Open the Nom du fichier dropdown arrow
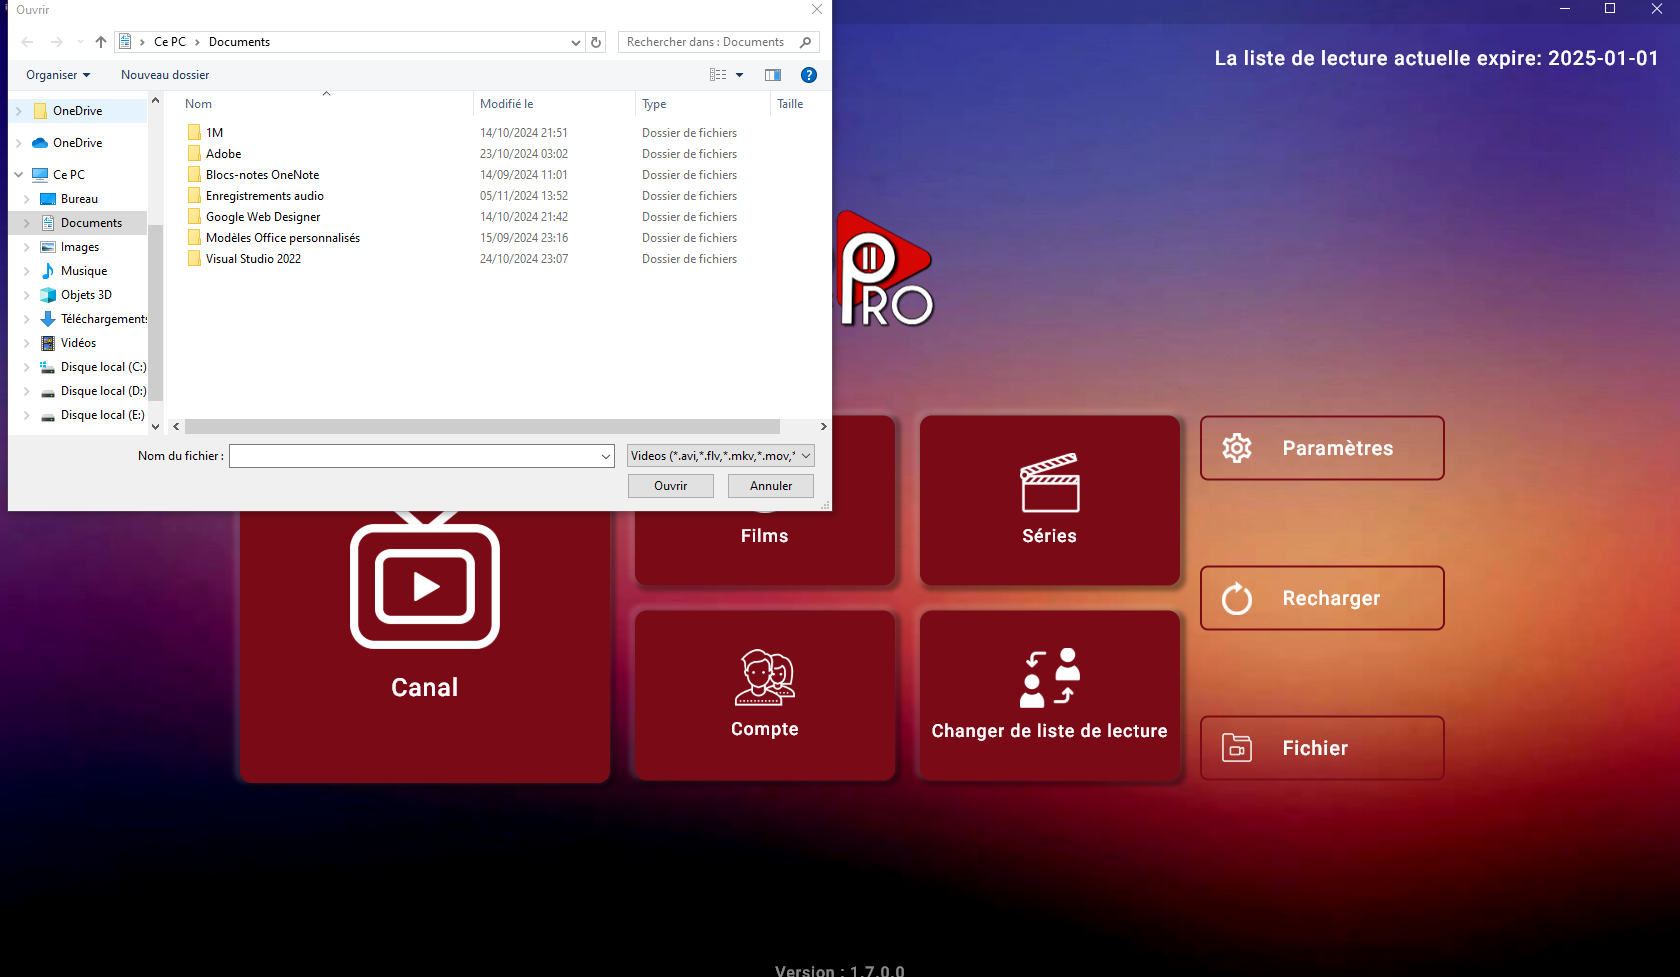This screenshot has width=1680, height=977. pyautogui.click(x=606, y=456)
